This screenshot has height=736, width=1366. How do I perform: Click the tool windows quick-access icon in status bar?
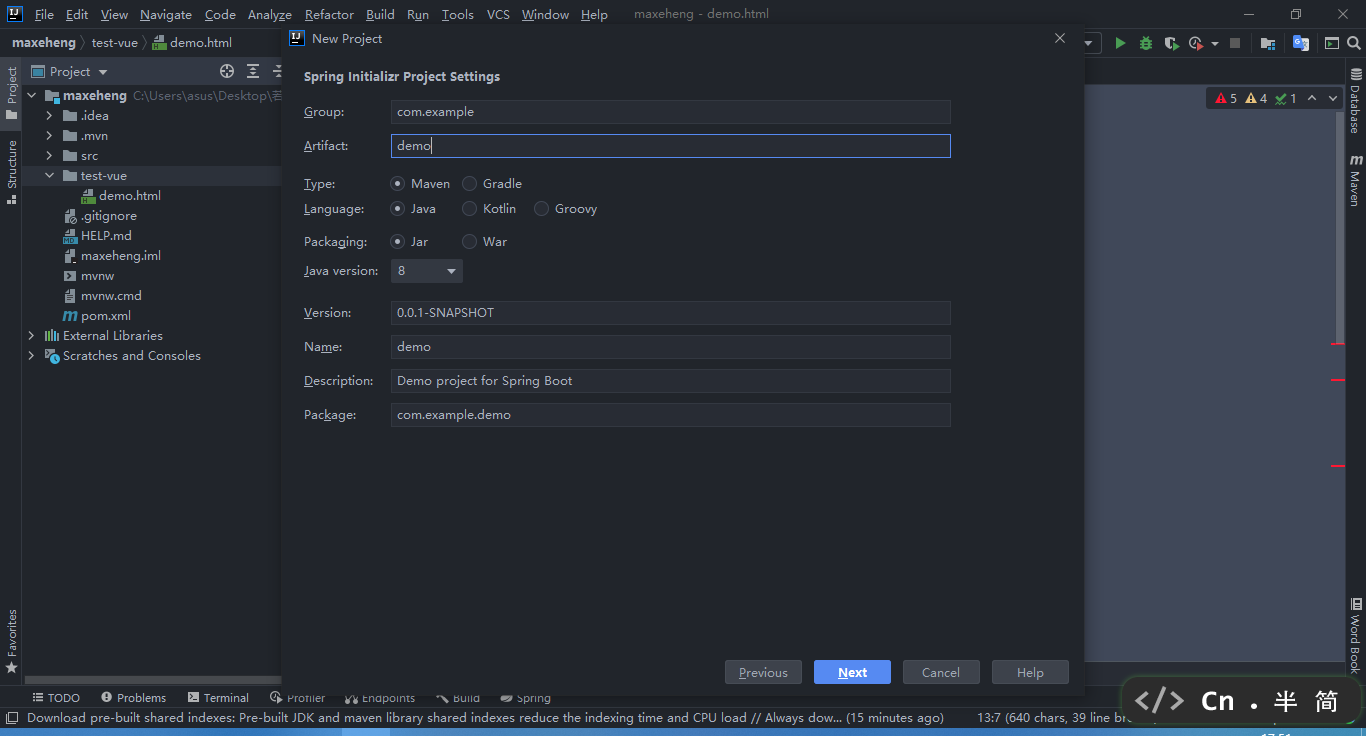tap(11, 717)
